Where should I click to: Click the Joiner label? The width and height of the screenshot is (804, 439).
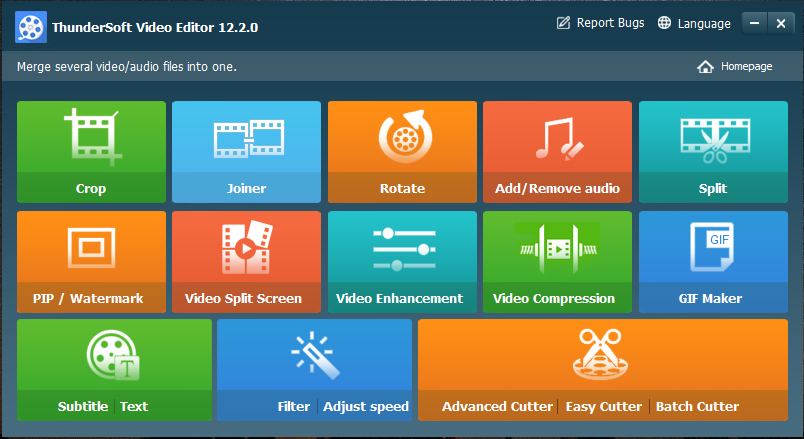(x=246, y=188)
